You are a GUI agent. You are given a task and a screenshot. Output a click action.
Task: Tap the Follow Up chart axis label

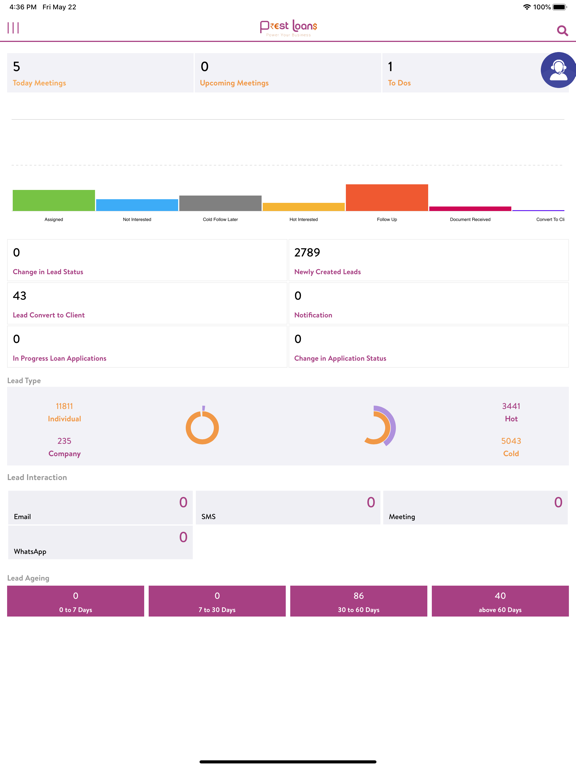click(387, 219)
